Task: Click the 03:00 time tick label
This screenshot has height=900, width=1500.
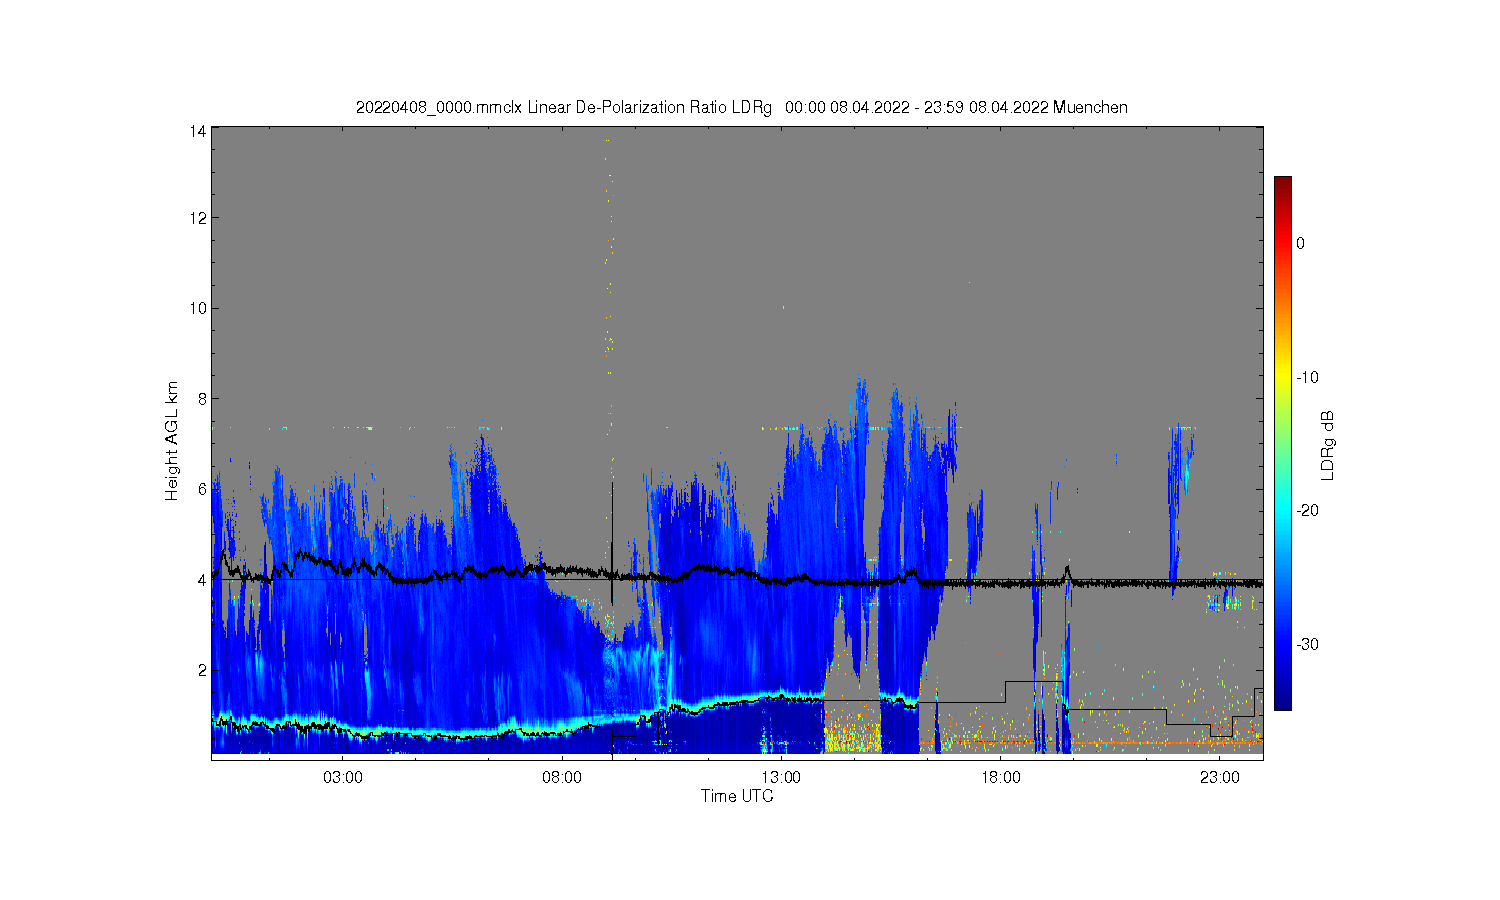Action: tap(343, 777)
